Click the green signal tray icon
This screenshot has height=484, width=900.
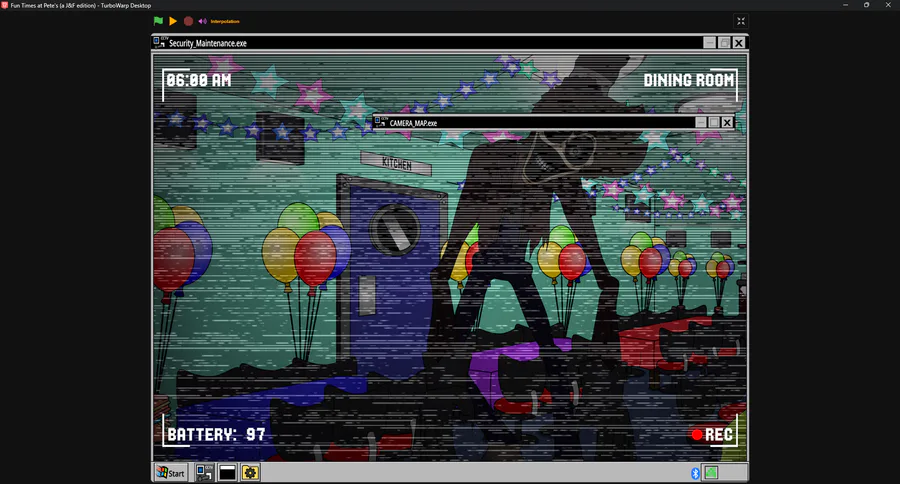tap(711, 473)
